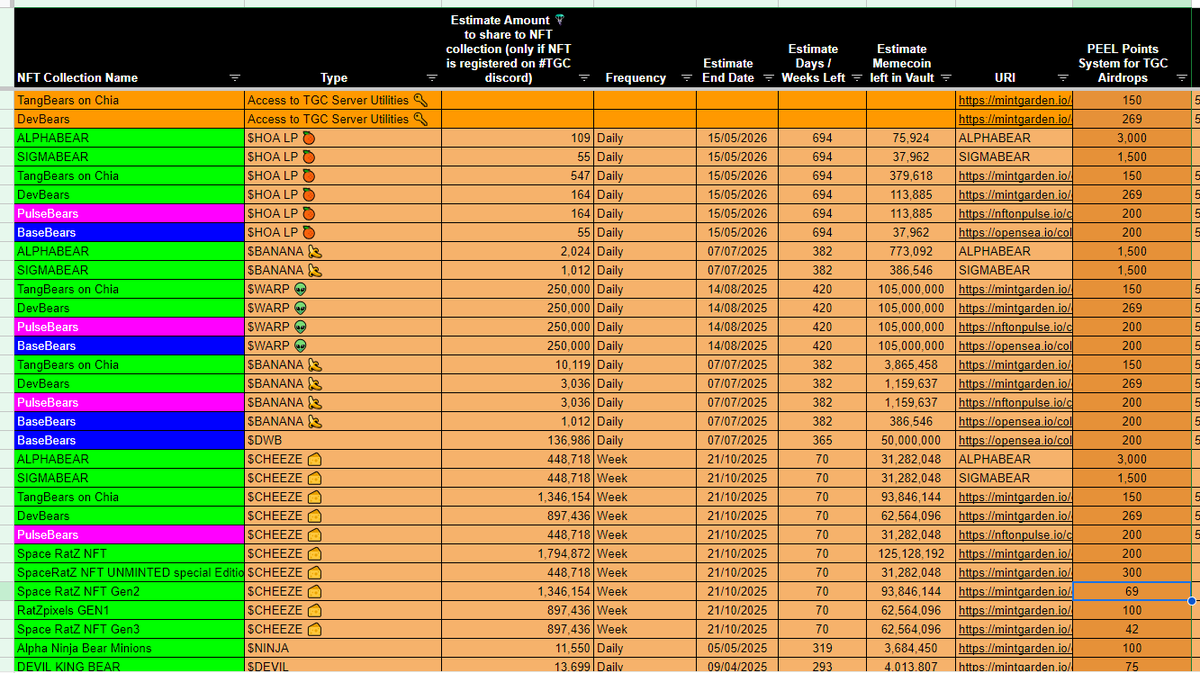The image size is (1200, 673).
Task: Select the Alpha Ninja Bear Minions cell
Action: (129, 649)
